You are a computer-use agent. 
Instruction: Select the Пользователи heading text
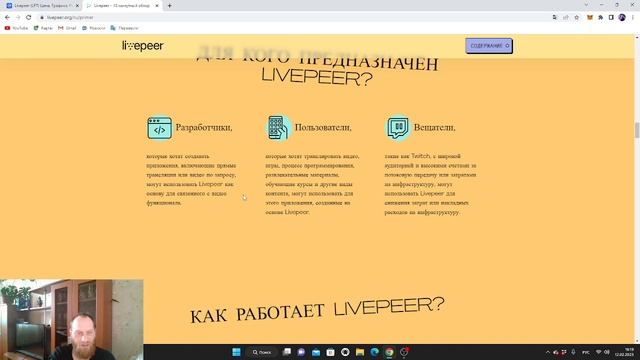323,127
